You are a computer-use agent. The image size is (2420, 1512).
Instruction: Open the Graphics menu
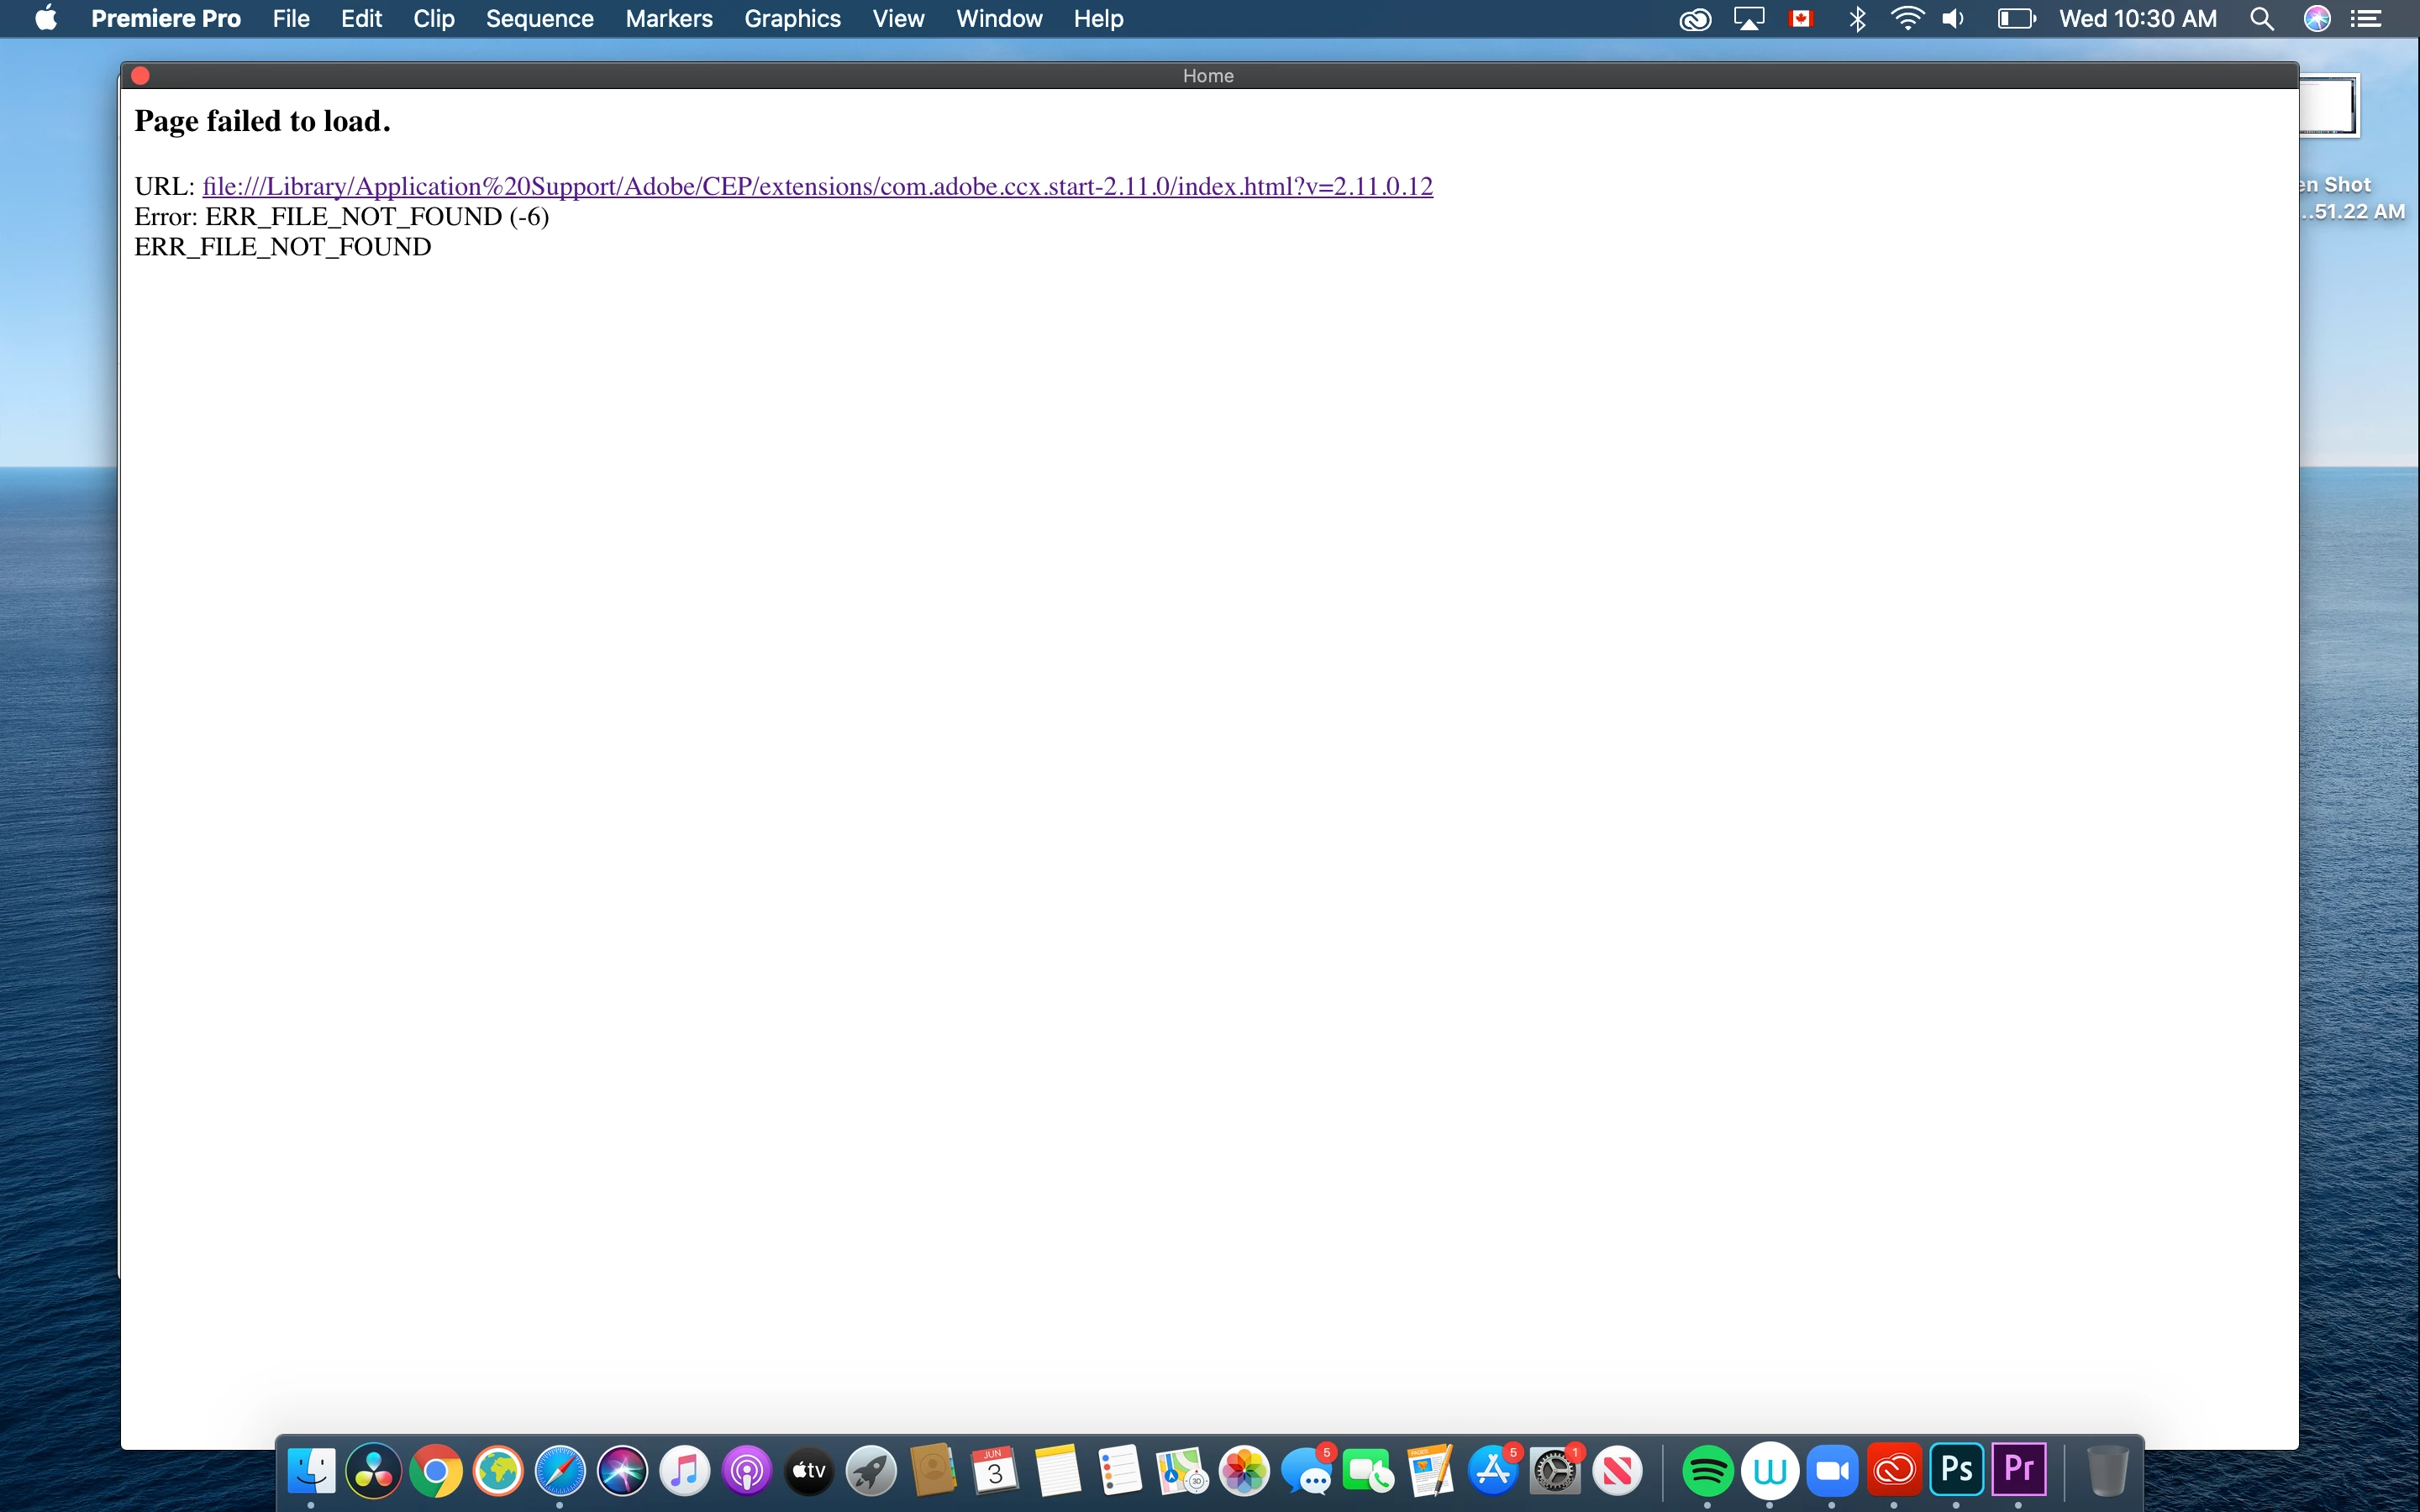(x=792, y=19)
